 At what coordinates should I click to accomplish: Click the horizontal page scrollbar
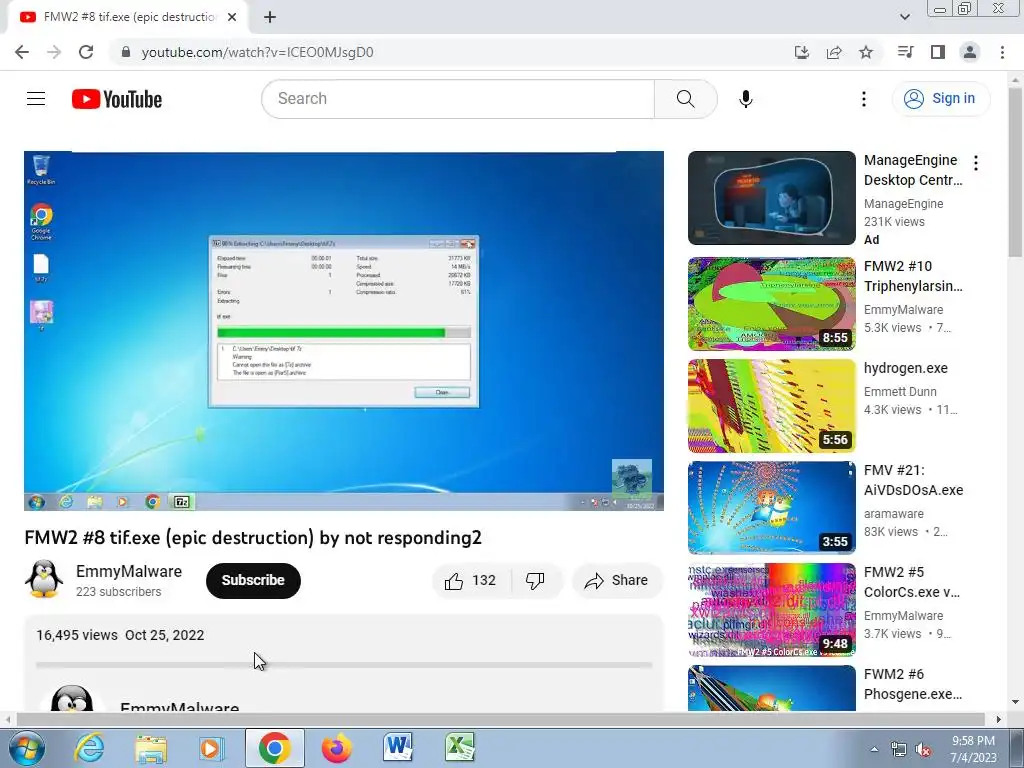500,720
